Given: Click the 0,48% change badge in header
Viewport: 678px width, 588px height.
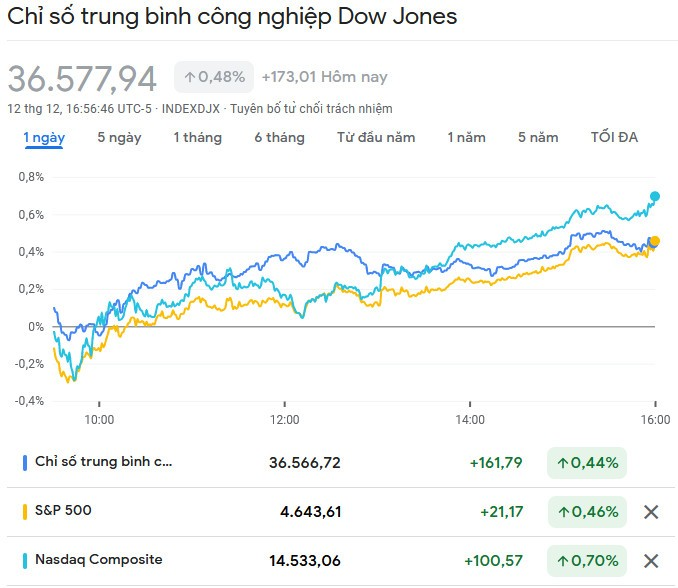Looking at the screenshot, I should (213, 77).
